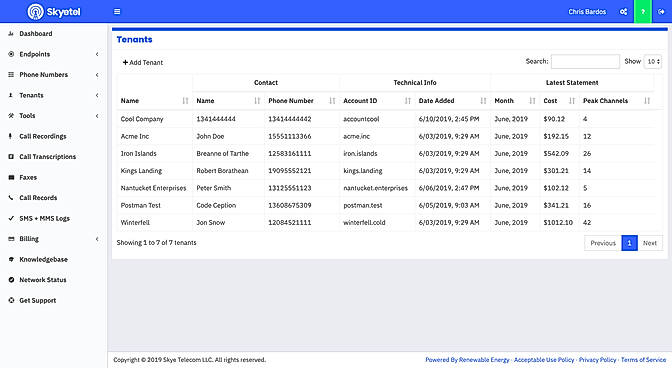Image resolution: width=672 pixels, height=368 pixels.
Task: Go to Faxes page
Action: coord(28,177)
